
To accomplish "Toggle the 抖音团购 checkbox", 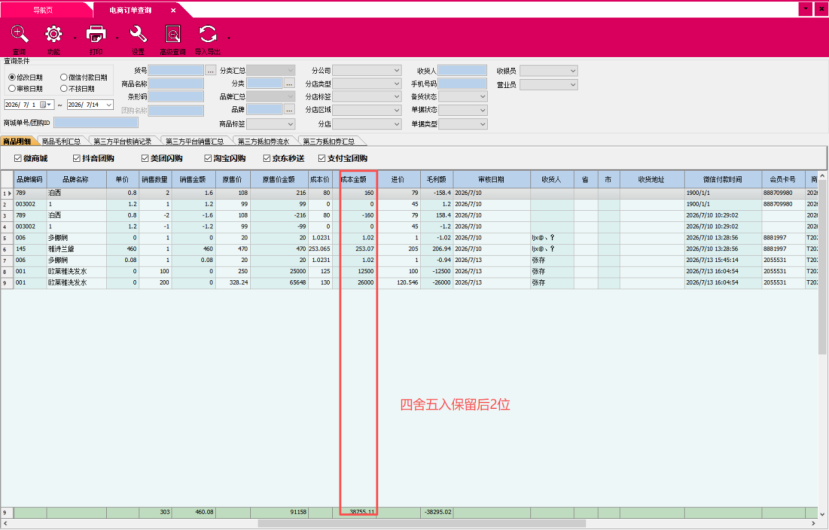I will point(76,158).
